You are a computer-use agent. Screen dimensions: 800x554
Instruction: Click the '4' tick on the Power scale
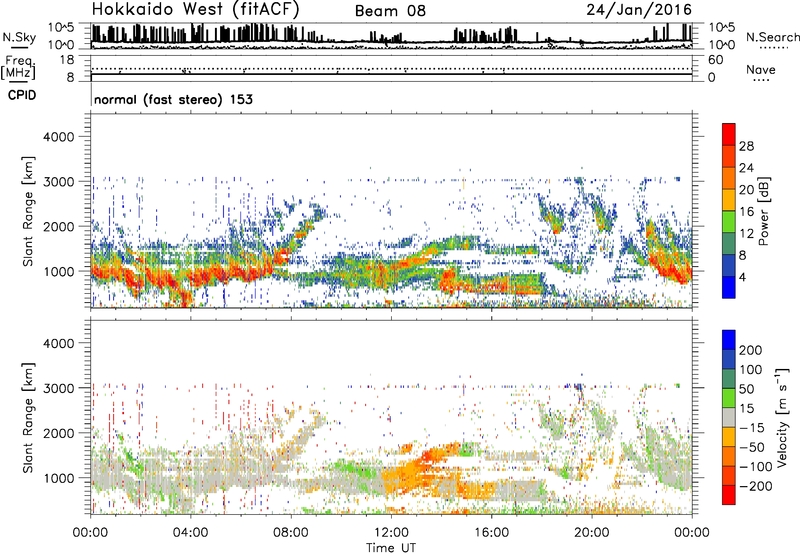click(743, 277)
